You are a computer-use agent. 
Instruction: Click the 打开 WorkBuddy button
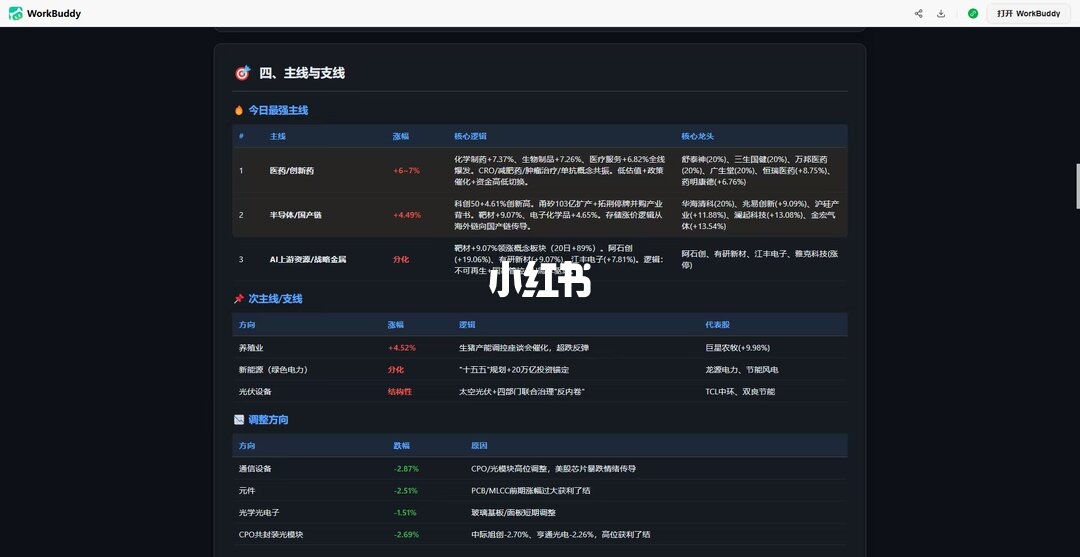(x=1028, y=13)
